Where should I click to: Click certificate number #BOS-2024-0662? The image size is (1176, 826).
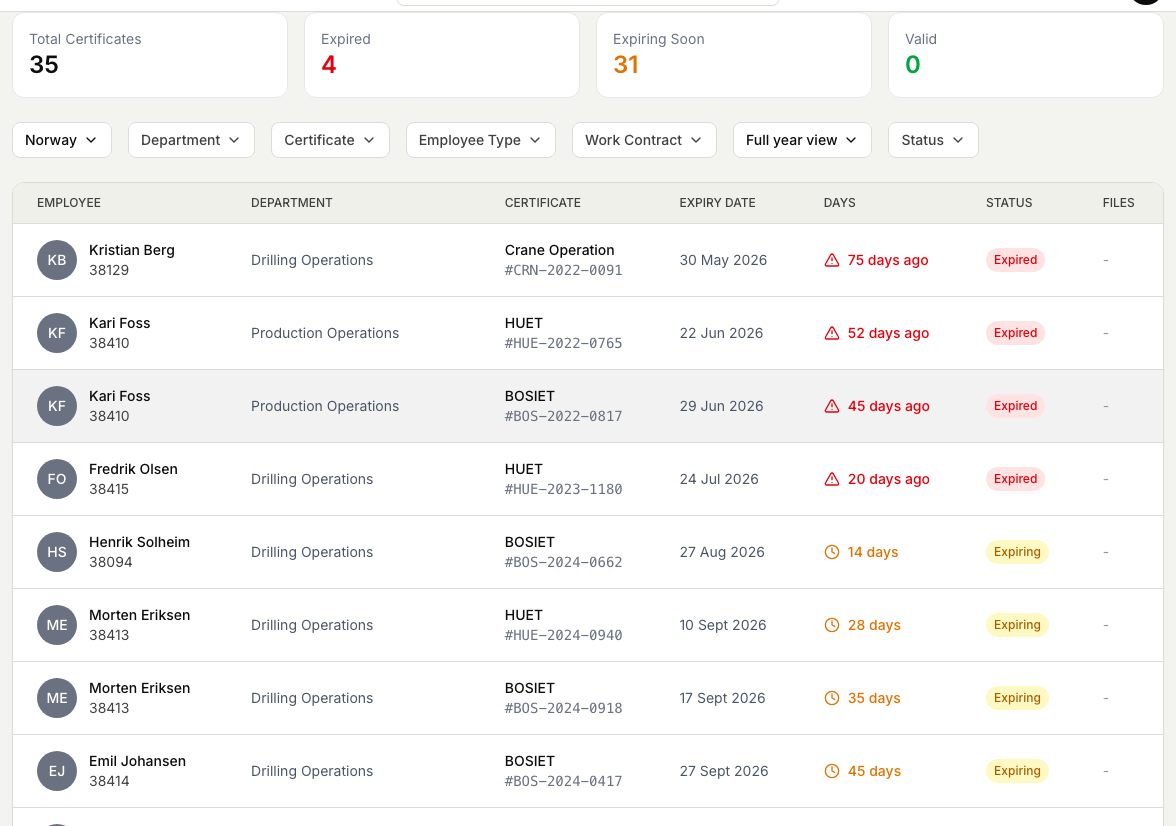pyautogui.click(x=563, y=562)
